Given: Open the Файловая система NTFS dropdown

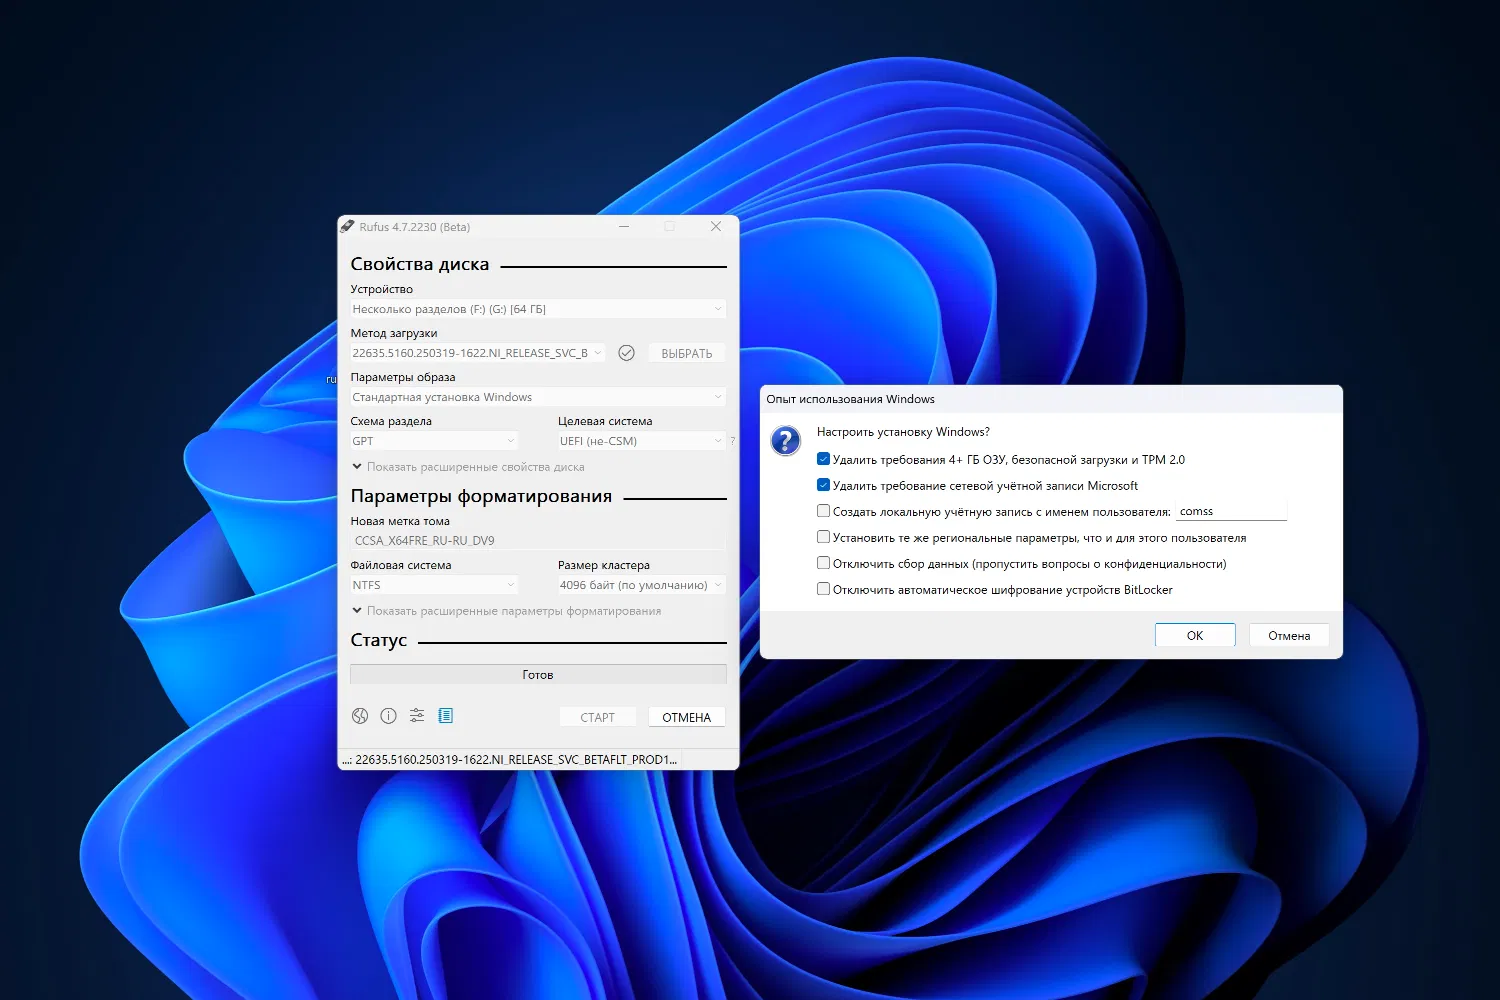Looking at the screenshot, I should [434, 585].
